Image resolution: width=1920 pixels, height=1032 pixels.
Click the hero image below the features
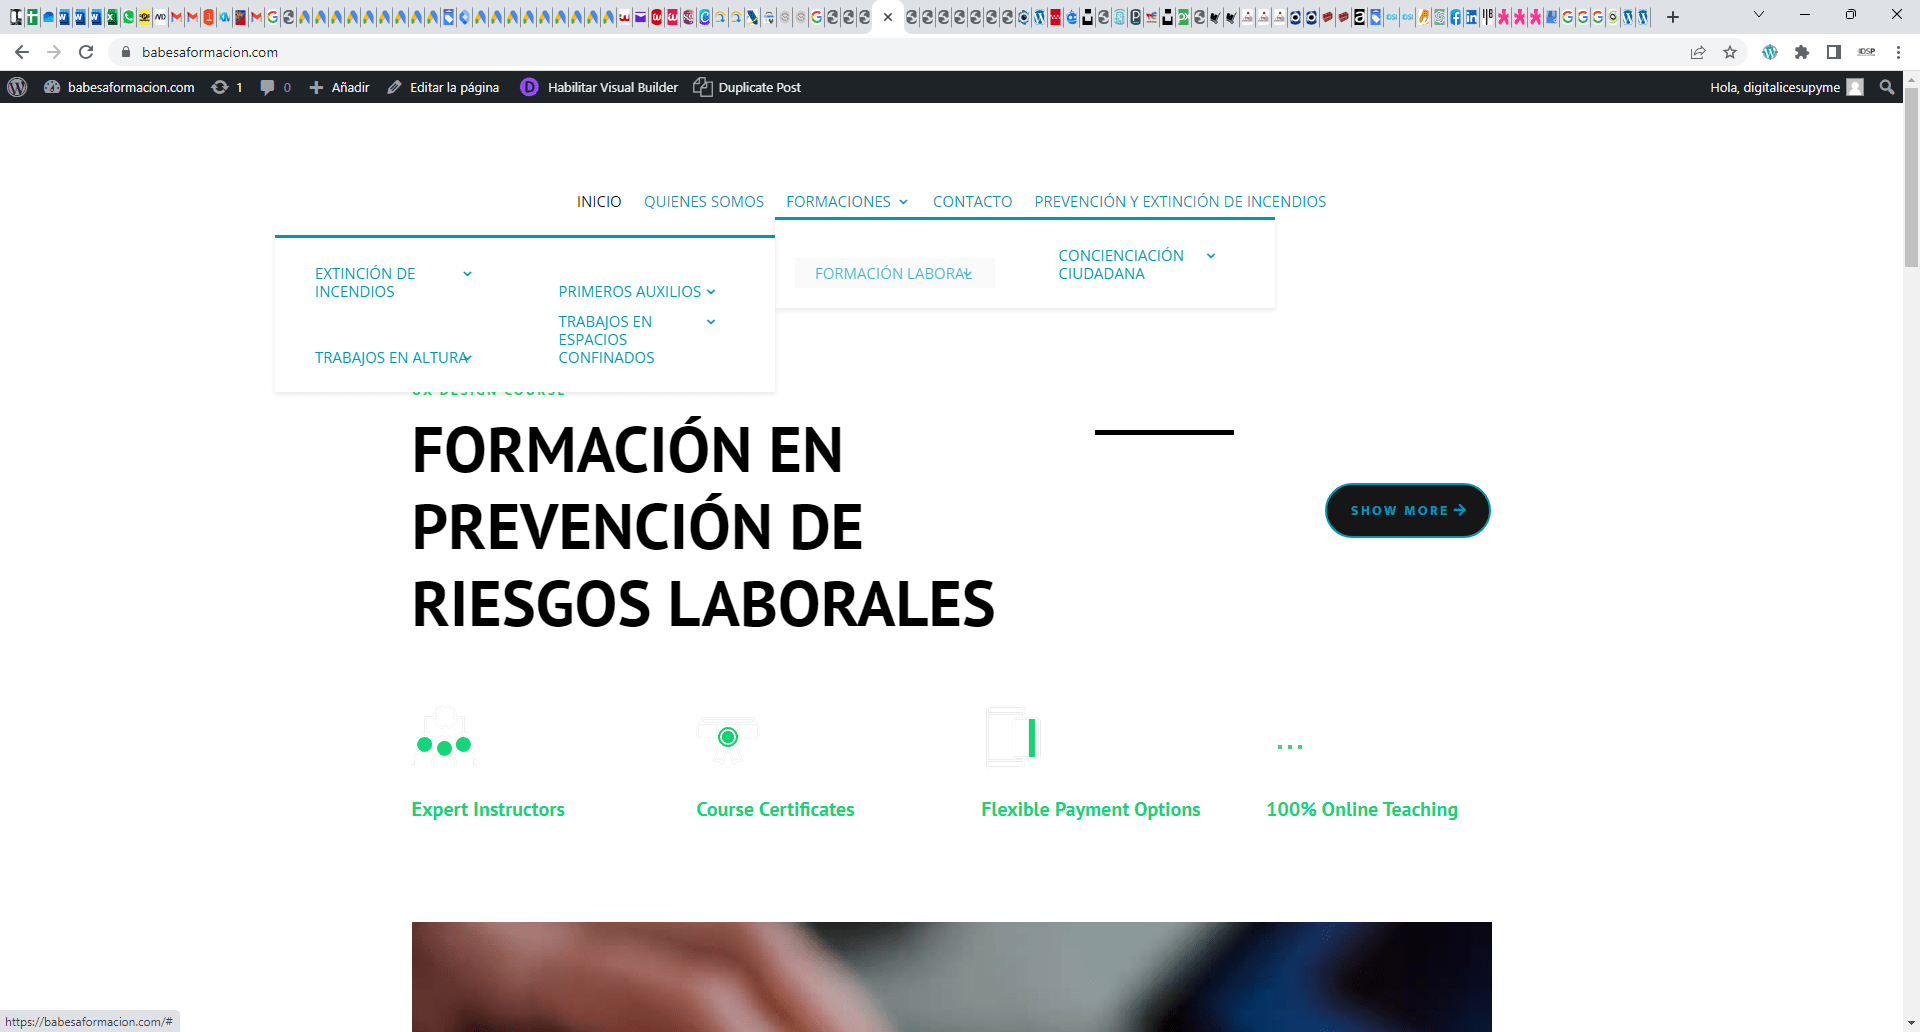(952, 977)
